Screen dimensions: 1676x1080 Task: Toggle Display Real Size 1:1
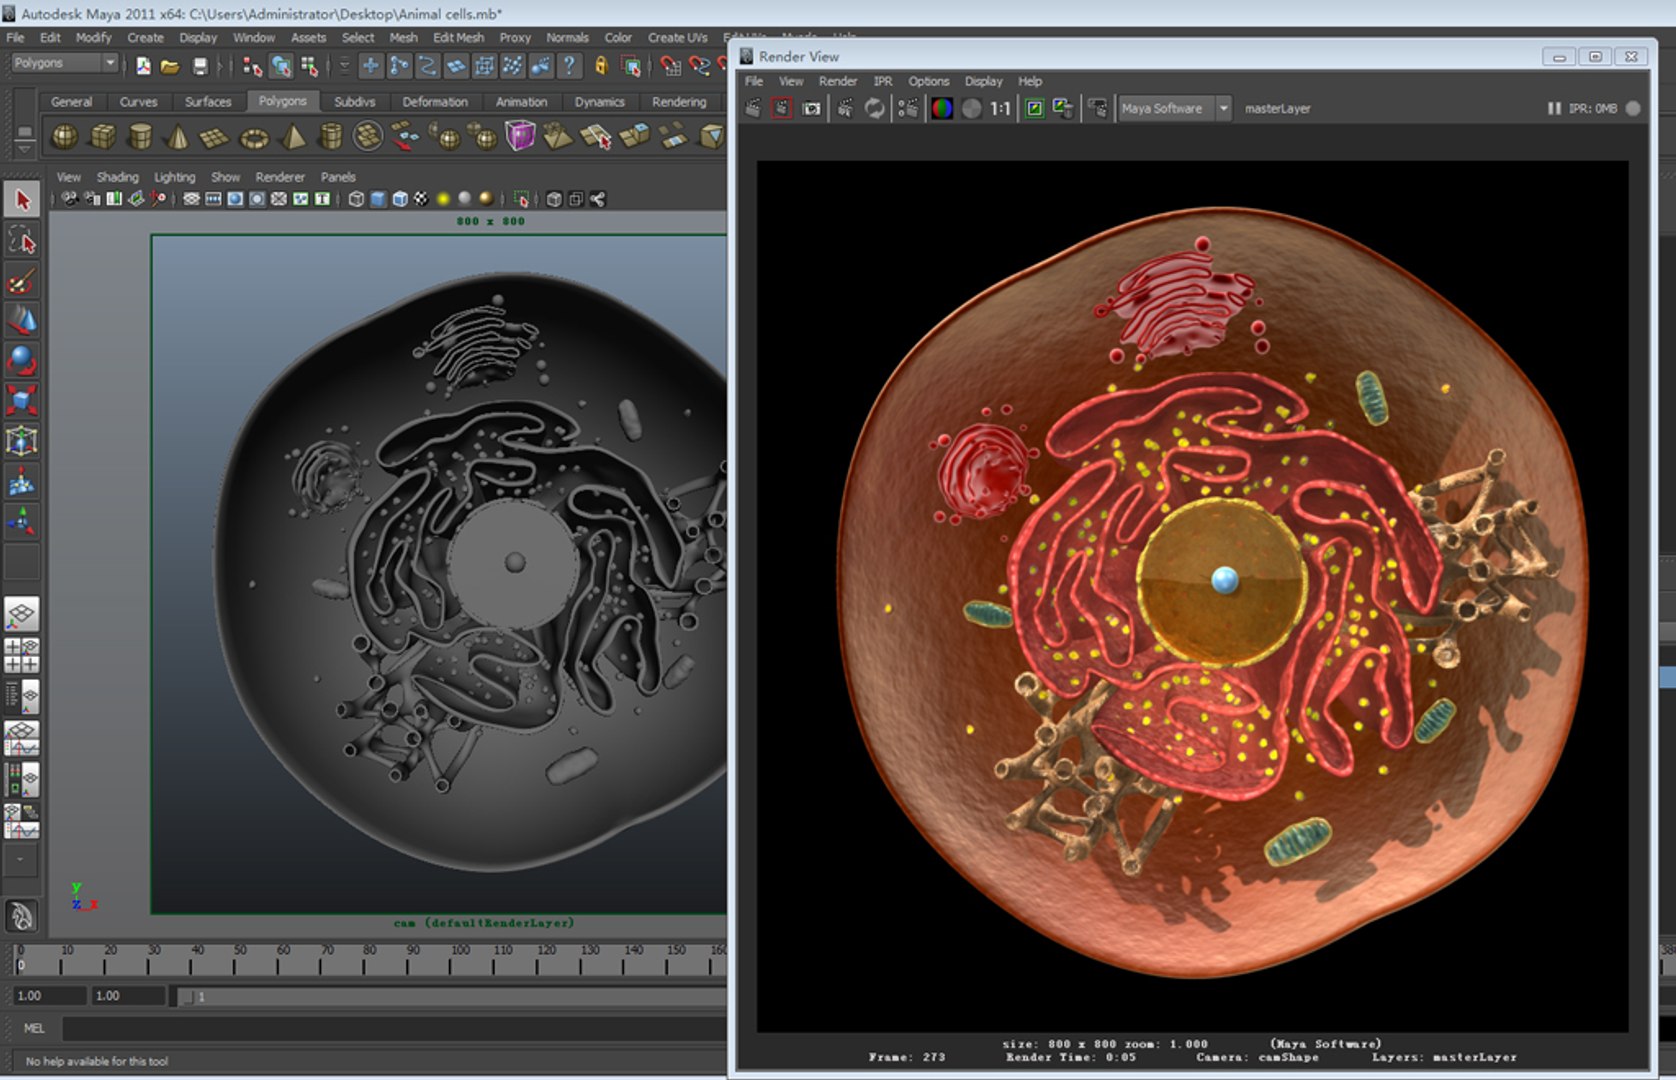(x=1000, y=108)
